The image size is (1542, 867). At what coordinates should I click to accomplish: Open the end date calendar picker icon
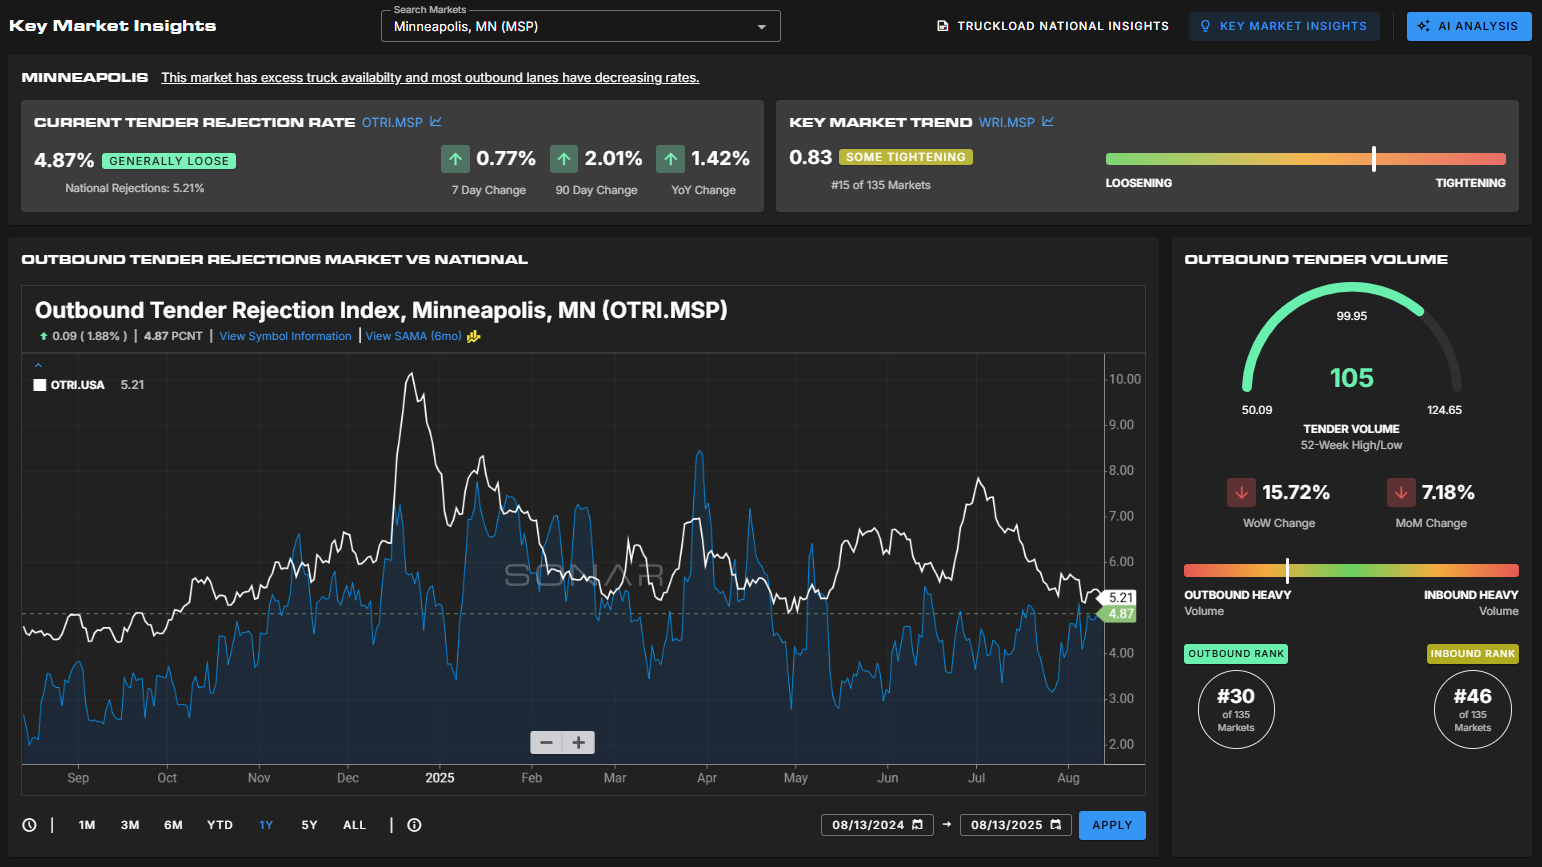coord(1056,825)
